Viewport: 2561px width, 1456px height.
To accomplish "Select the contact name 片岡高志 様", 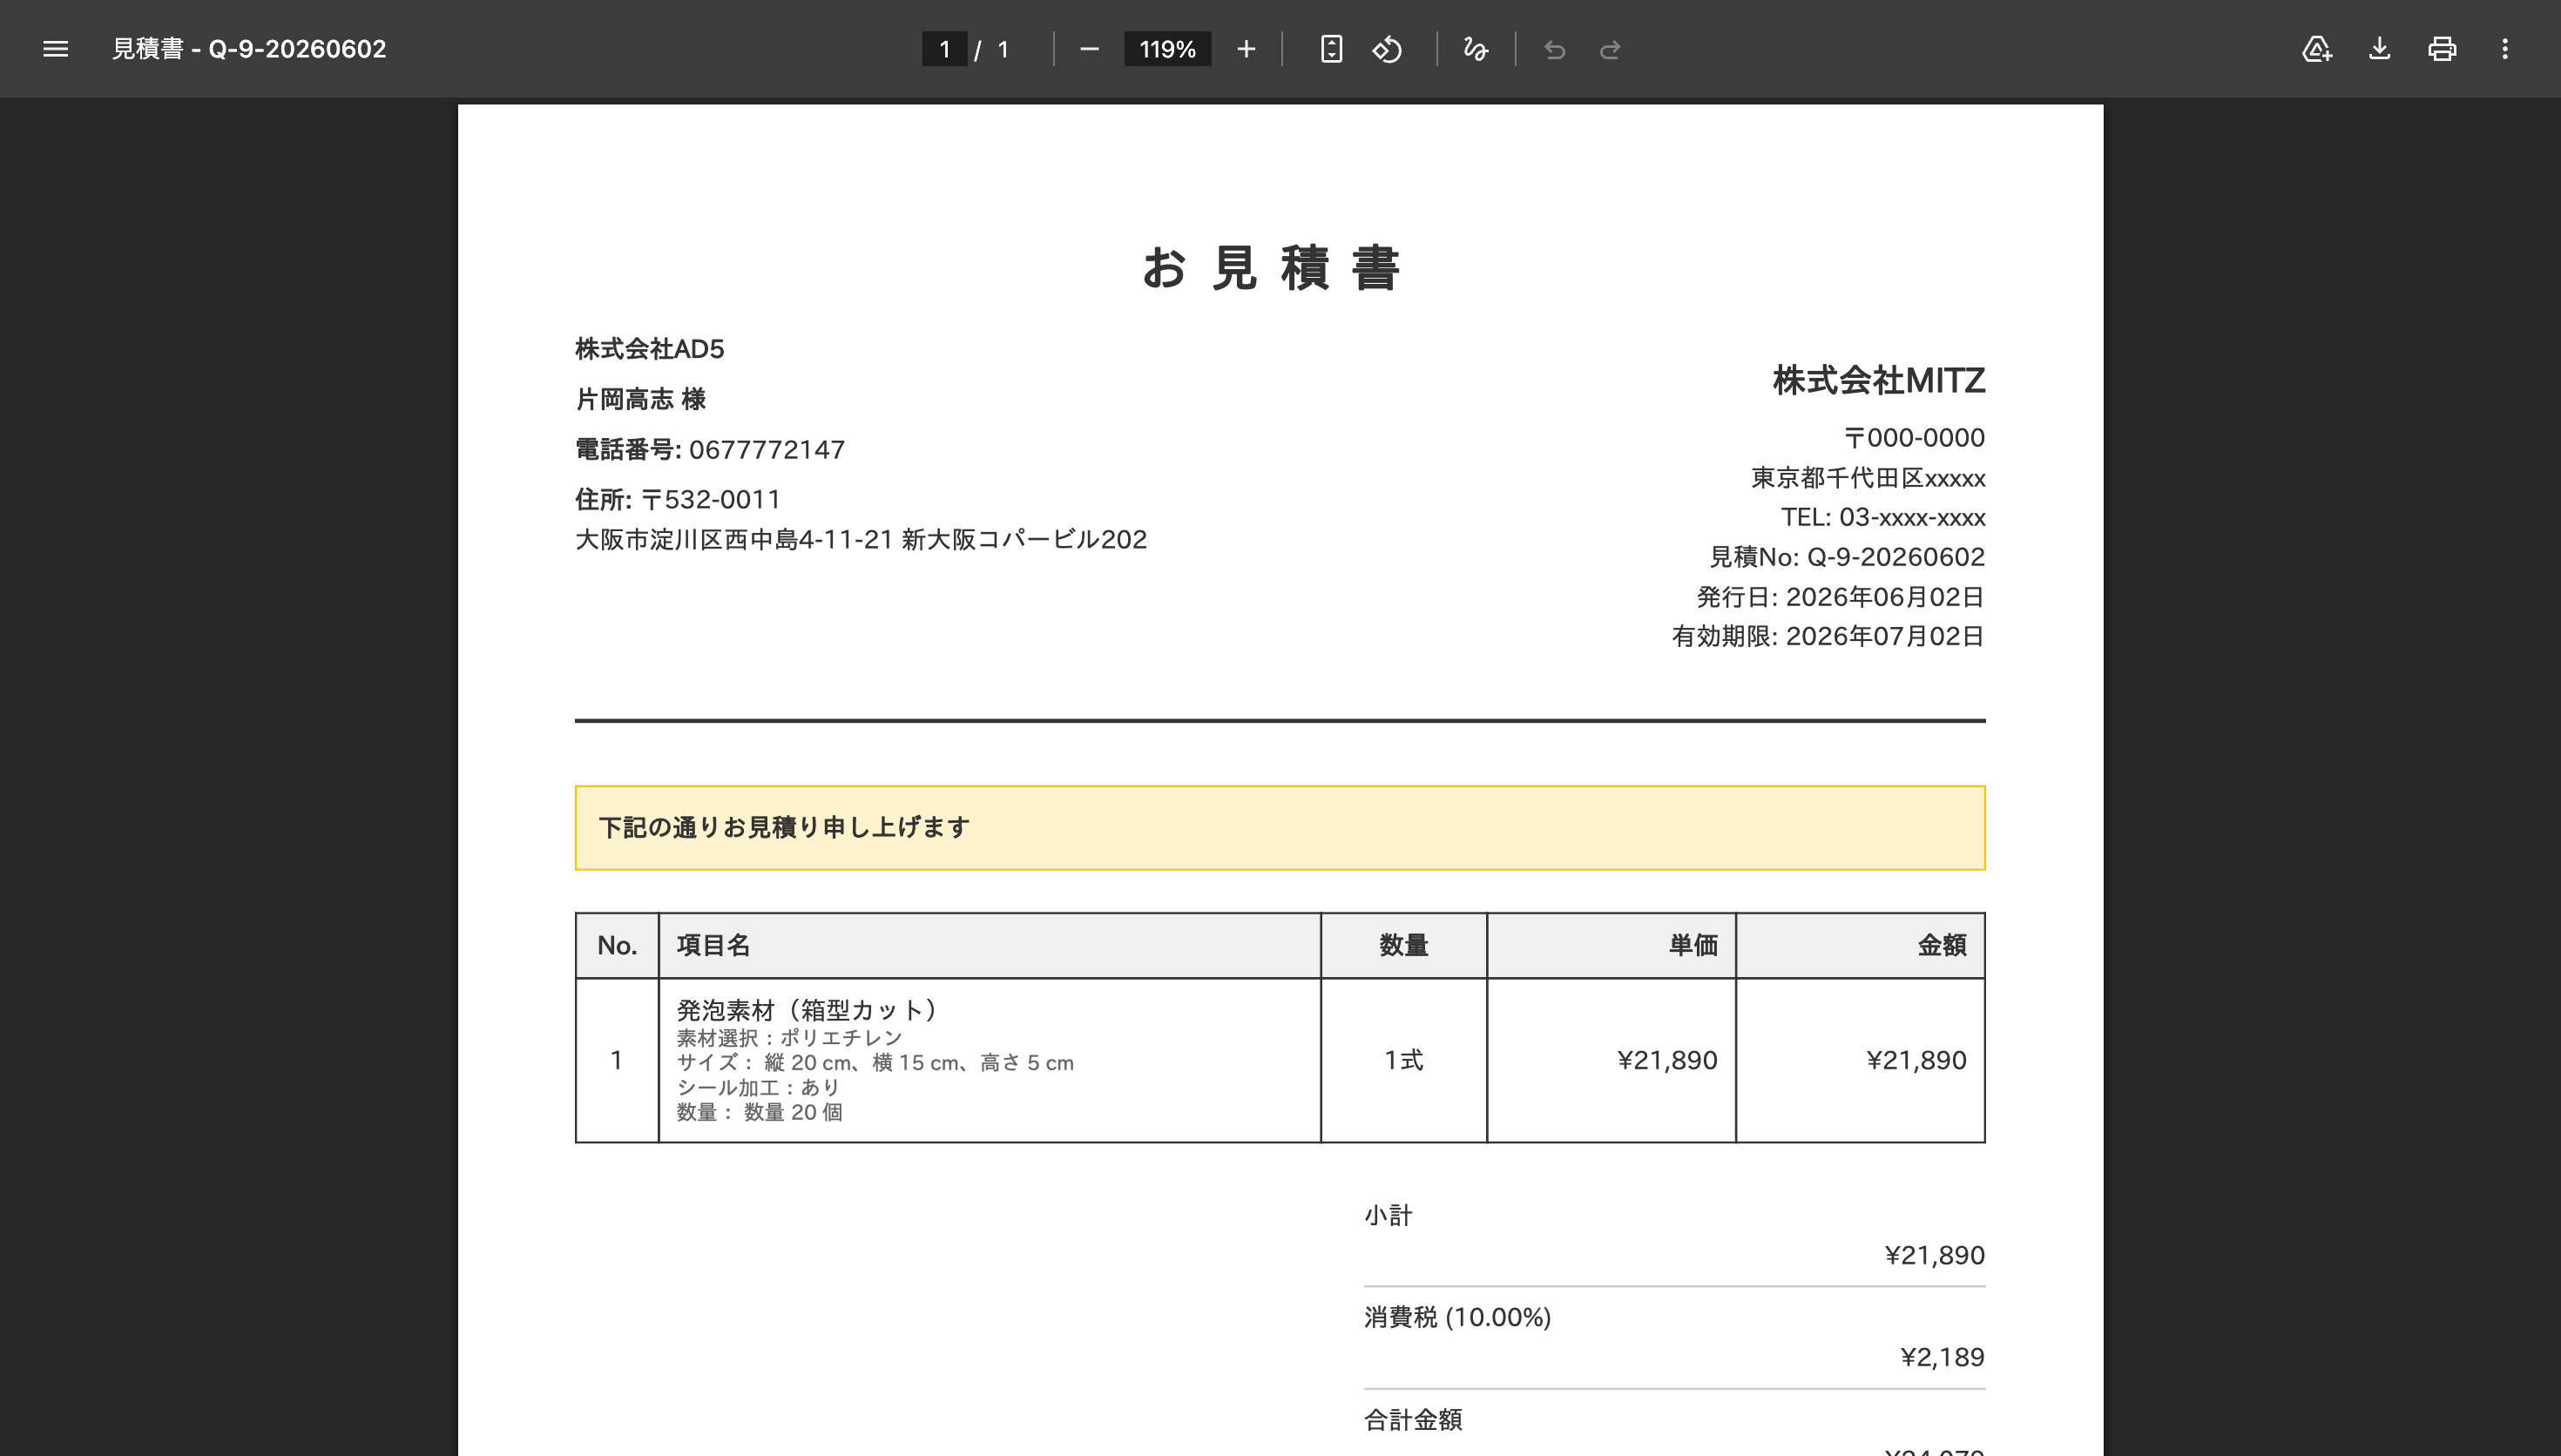I will (x=641, y=399).
